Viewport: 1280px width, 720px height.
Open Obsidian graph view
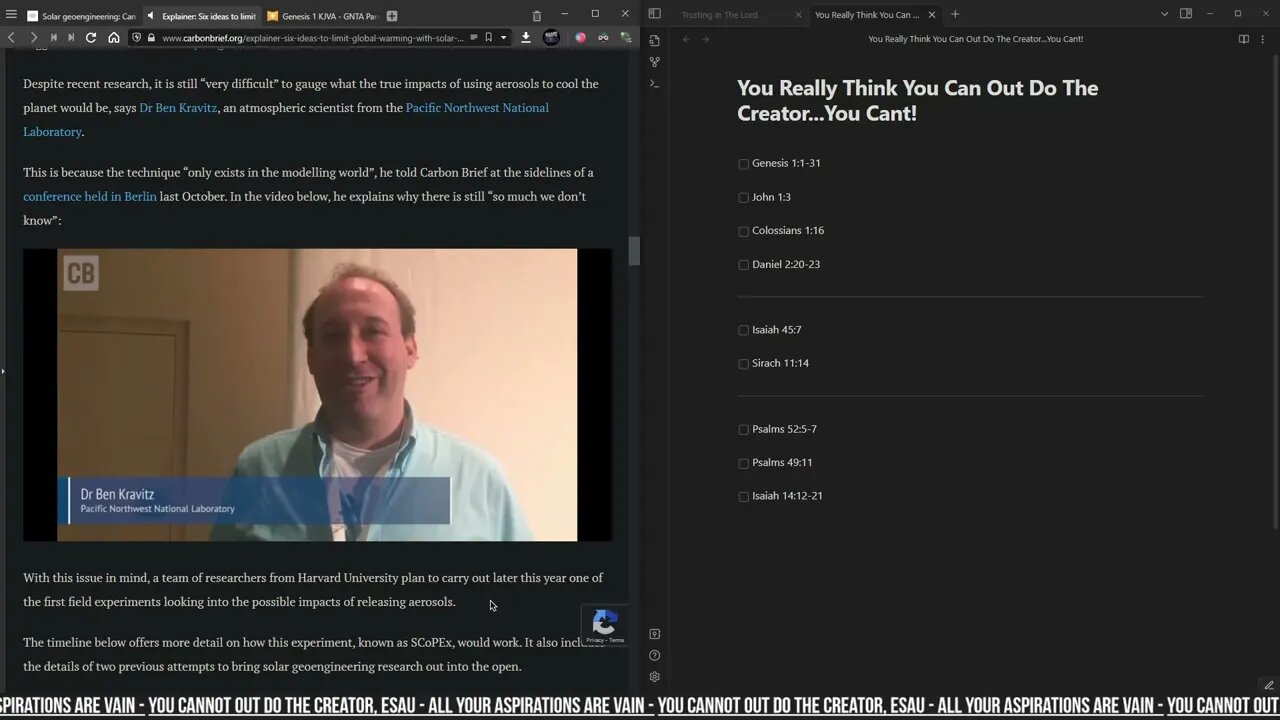point(654,62)
